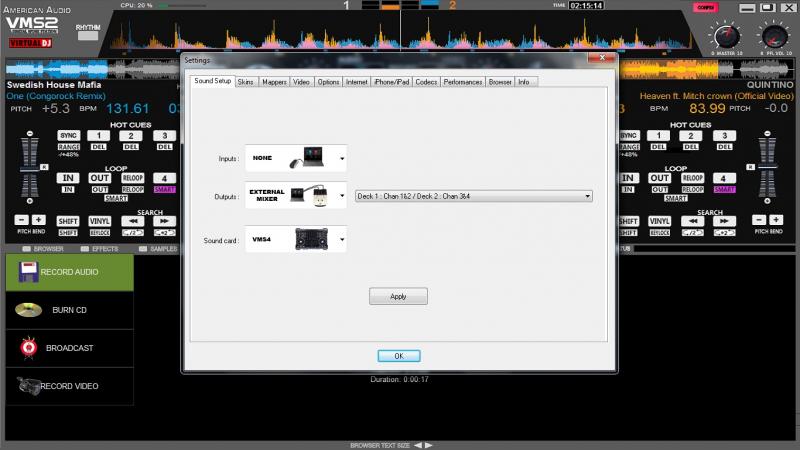Click right deck loop OUT button
The image size is (800, 450).
pos(659,178)
